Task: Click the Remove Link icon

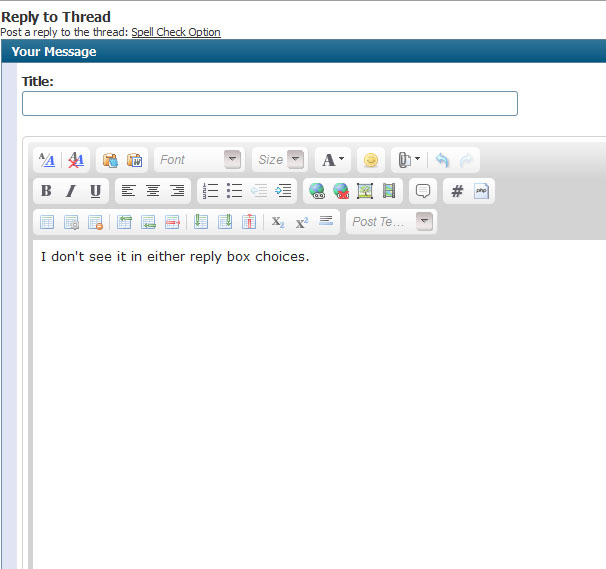Action: point(341,191)
